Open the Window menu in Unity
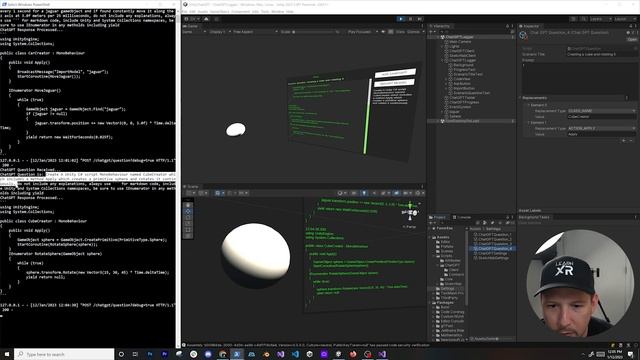 278,11
